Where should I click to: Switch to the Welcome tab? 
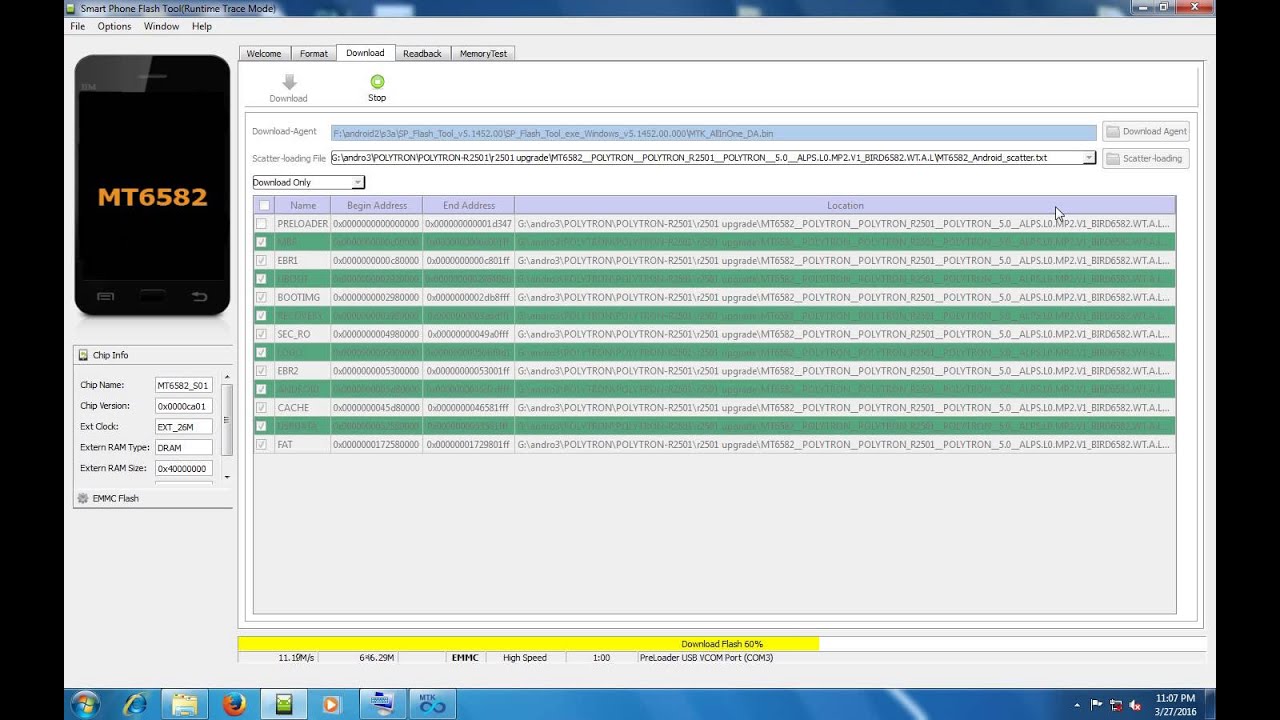(x=264, y=53)
